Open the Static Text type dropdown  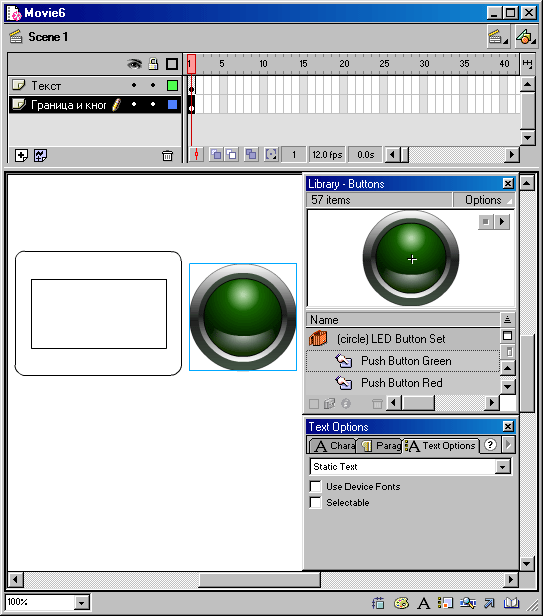(503, 467)
